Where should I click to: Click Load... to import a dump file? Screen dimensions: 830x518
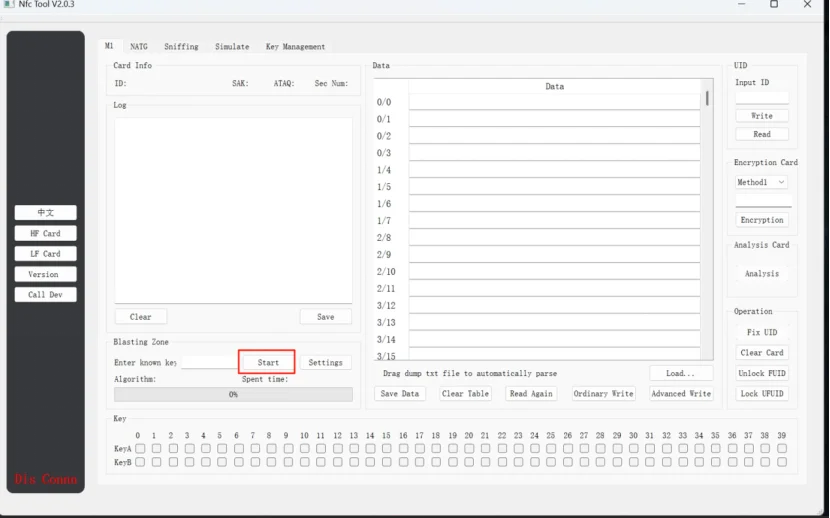tap(681, 373)
